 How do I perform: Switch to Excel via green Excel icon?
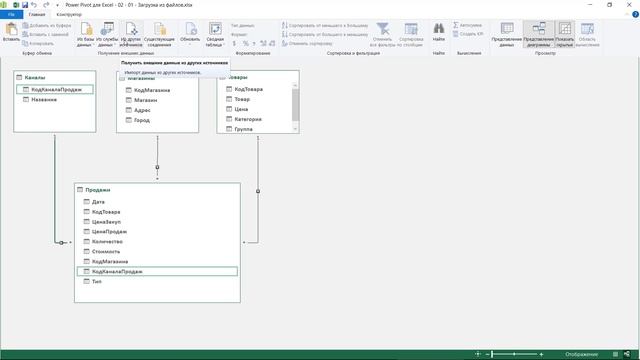click(x=16, y=5)
